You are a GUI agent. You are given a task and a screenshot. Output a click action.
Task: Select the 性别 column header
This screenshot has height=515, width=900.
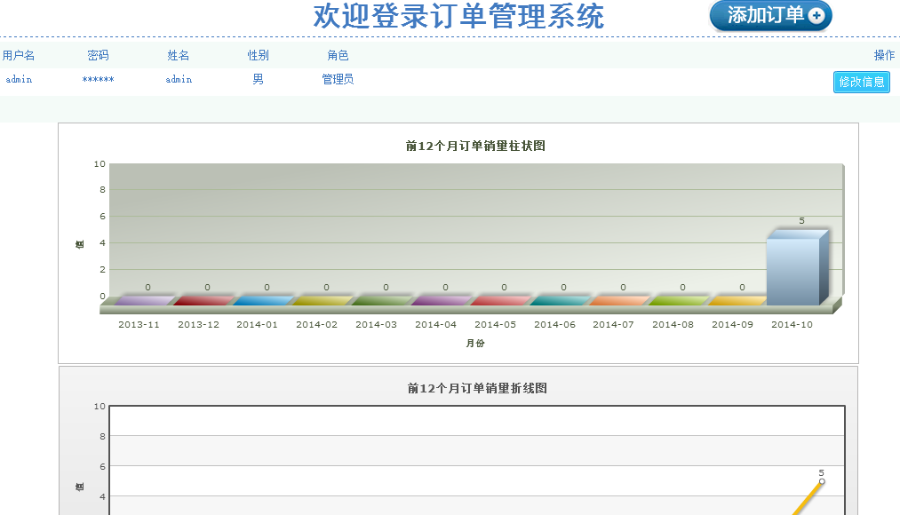tap(258, 55)
